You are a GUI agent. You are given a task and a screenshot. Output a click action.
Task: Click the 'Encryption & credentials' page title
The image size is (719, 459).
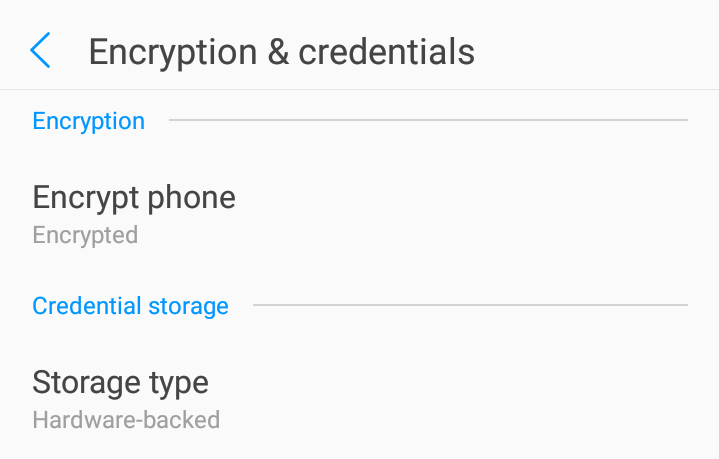(281, 50)
